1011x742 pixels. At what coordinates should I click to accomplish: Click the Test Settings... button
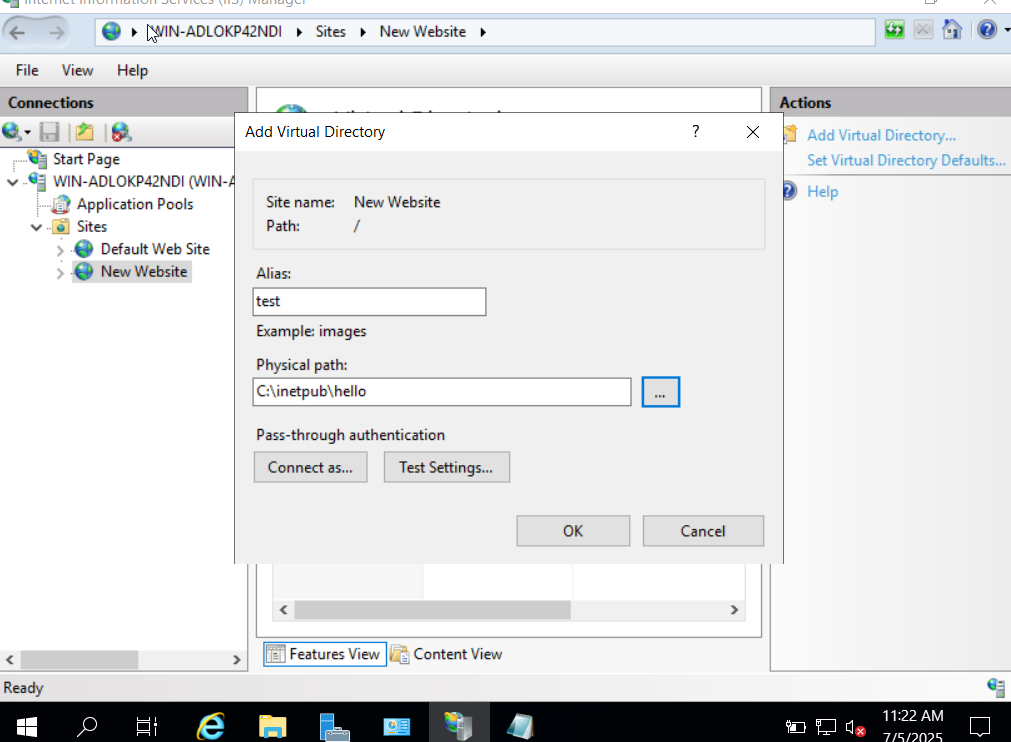[446, 467]
